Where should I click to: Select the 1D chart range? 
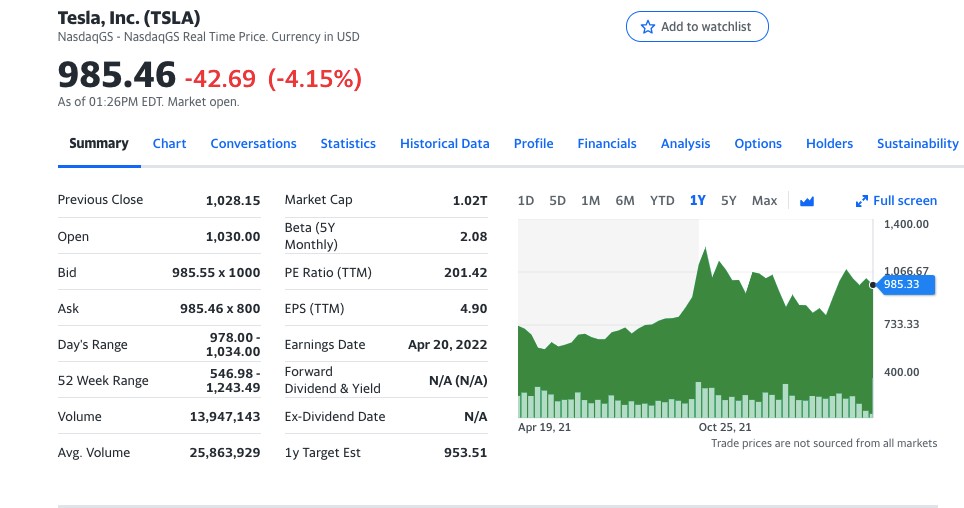(x=526, y=201)
